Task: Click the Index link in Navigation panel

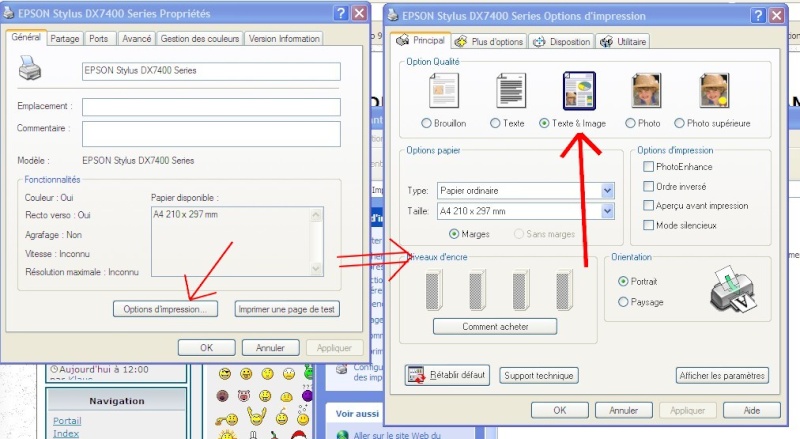Action: tap(66, 433)
